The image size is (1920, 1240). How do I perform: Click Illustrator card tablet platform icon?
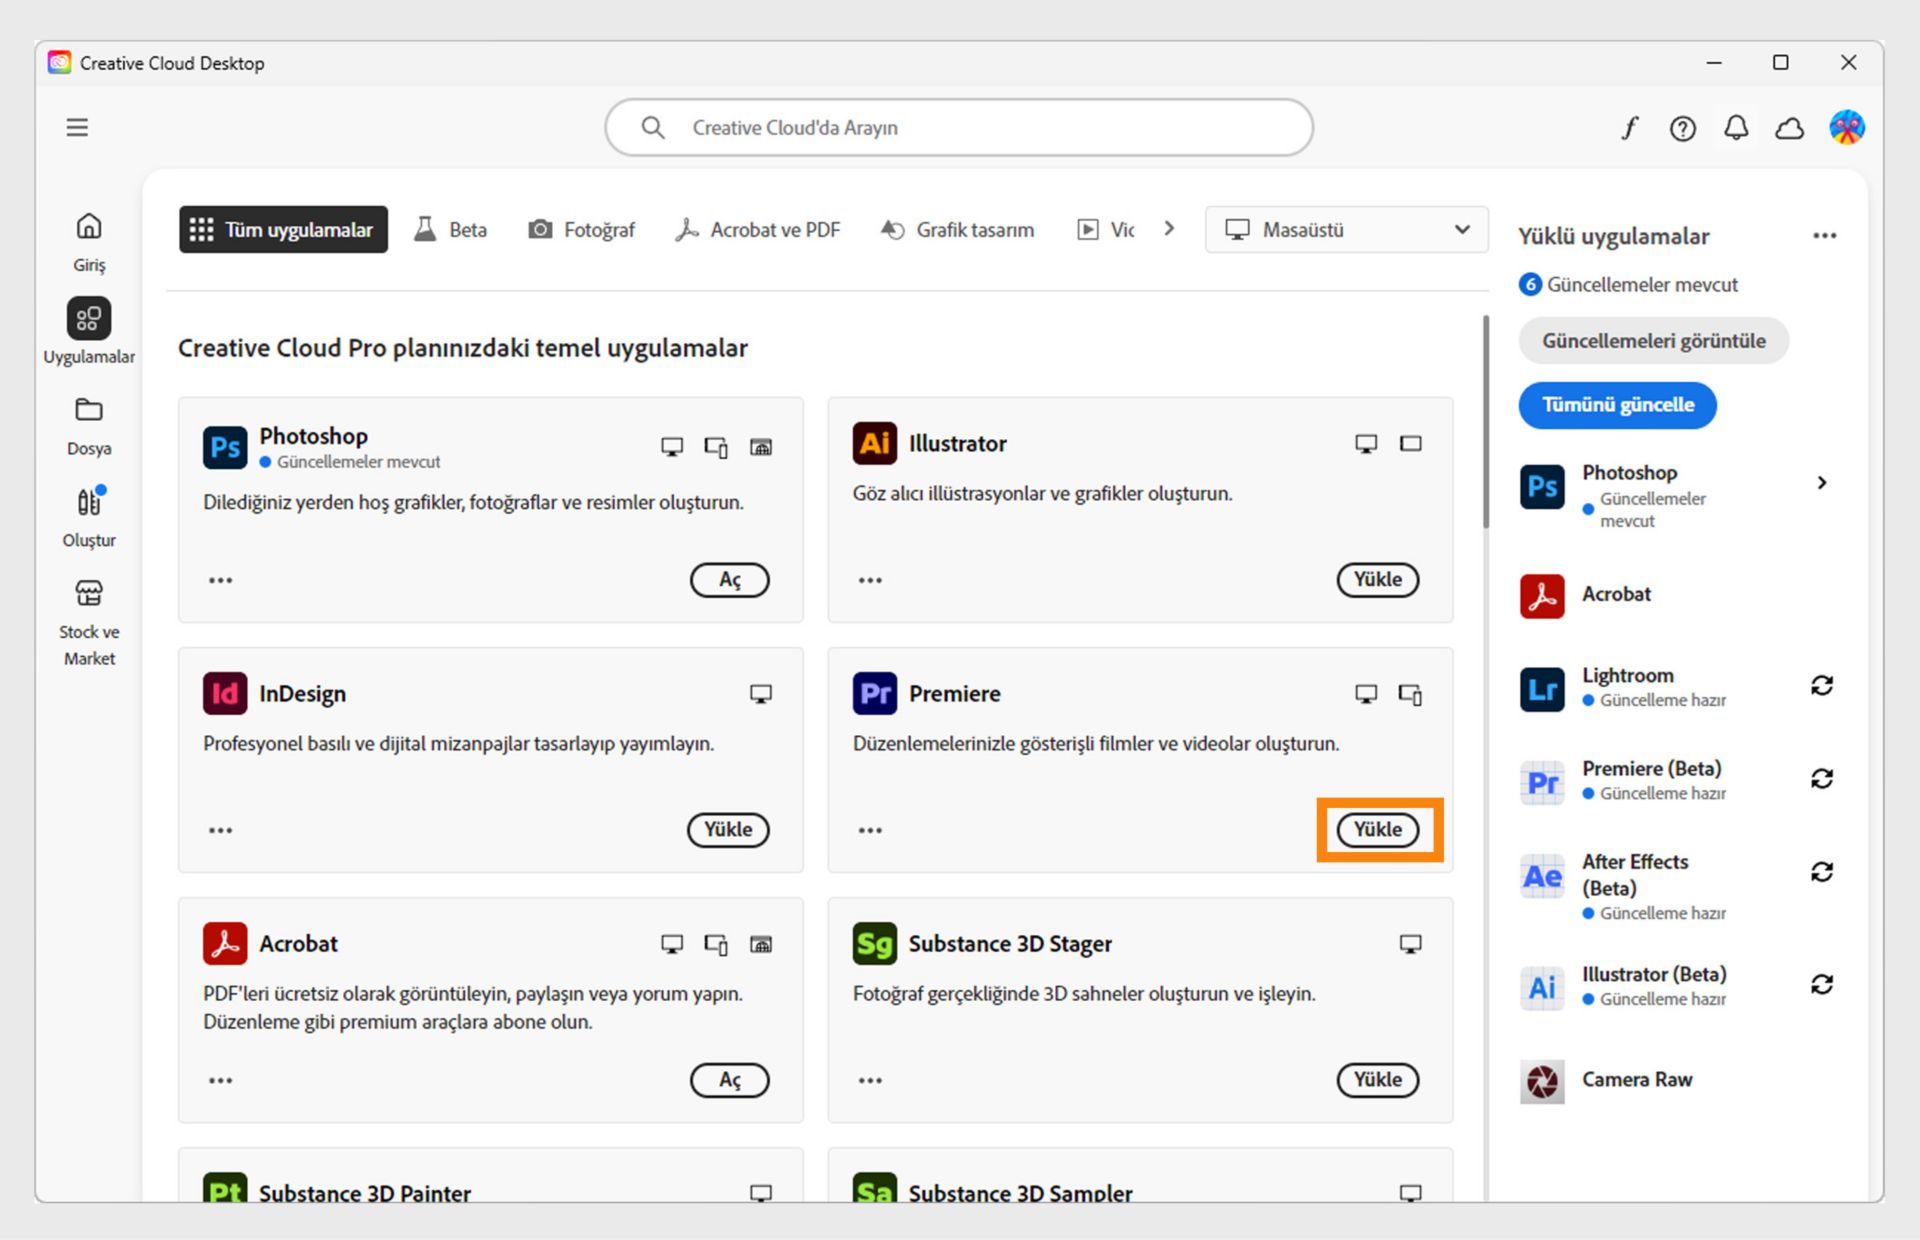1410,443
